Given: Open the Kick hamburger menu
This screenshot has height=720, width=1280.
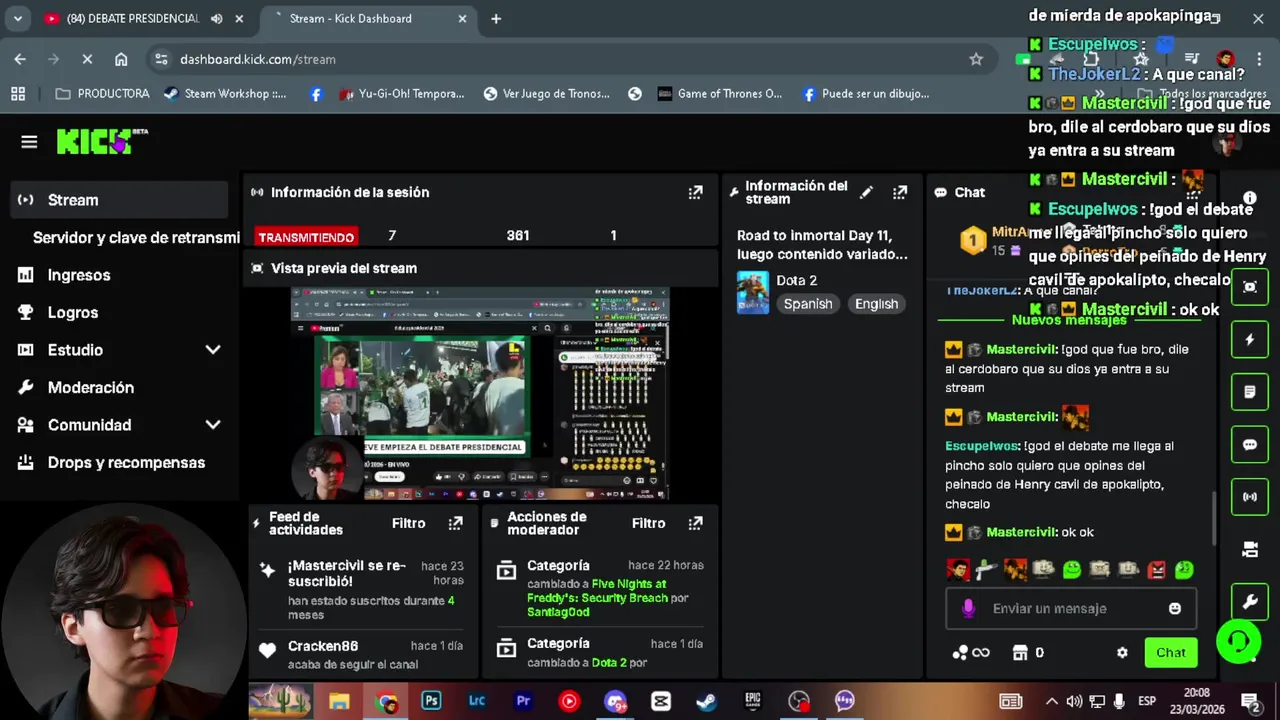Looking at the screenshot, I should (29, 142).
